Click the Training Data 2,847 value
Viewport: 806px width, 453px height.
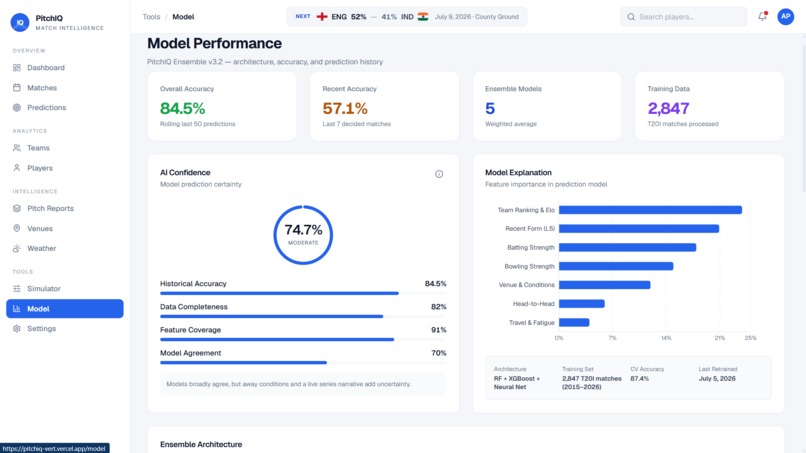668,108
